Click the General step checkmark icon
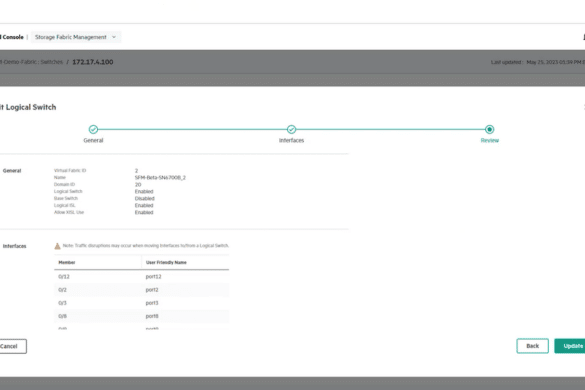Screen dimensions: 585x390 (93, 130)
